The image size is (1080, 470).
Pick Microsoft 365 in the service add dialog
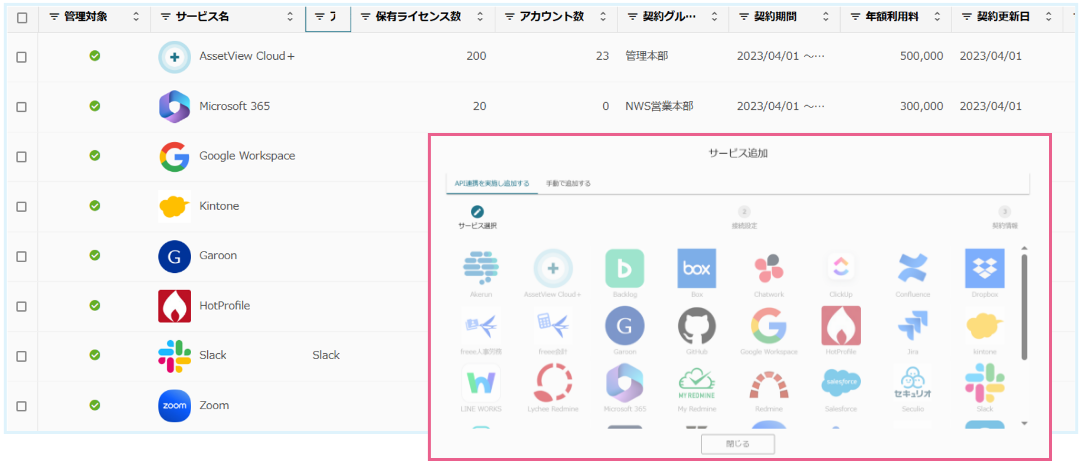coord(625,383)
